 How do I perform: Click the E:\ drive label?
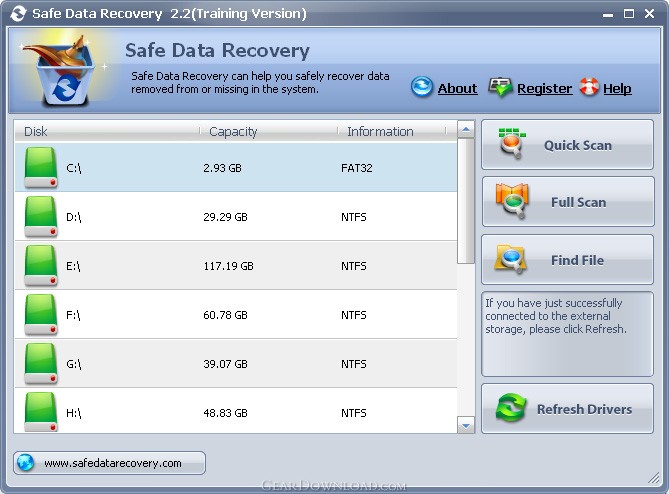pyautogui.click(x=73, y=266)
